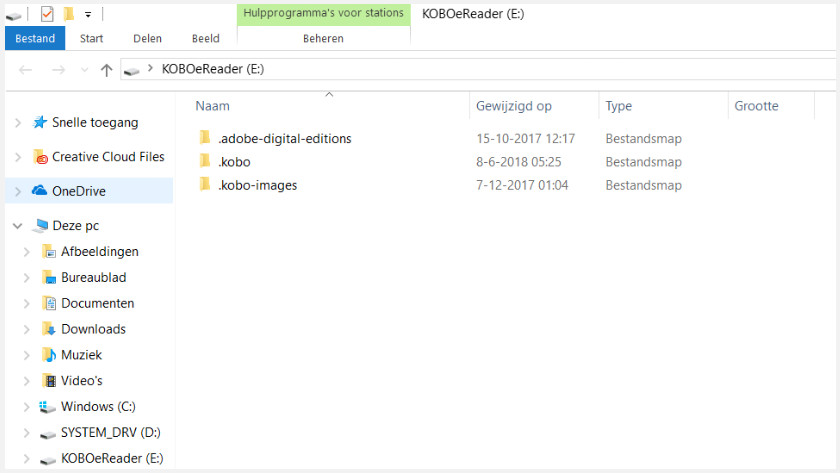Click the Properties checkmark icon in title bar

47,14
